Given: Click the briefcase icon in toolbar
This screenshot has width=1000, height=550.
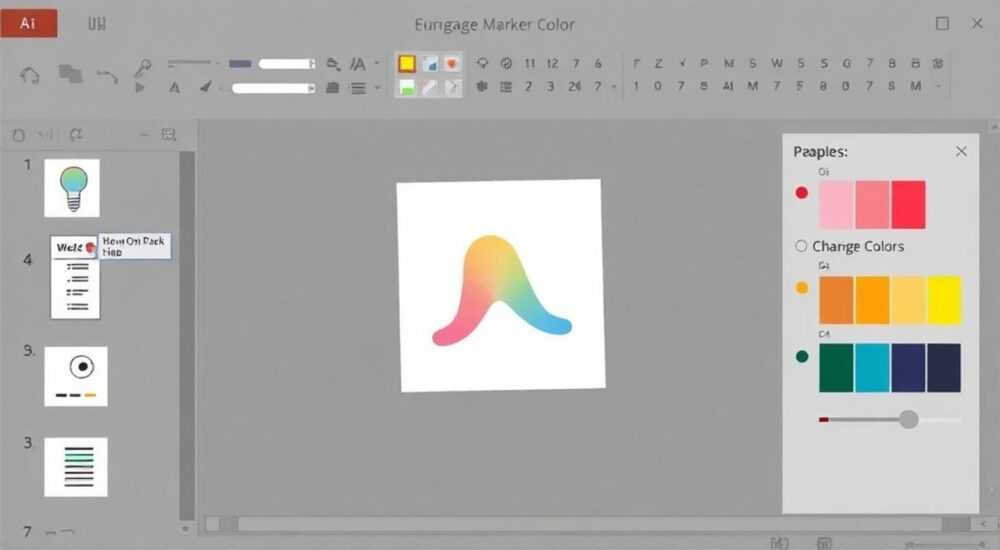Looking at the screenshot, I should click(x=332, y=88).
